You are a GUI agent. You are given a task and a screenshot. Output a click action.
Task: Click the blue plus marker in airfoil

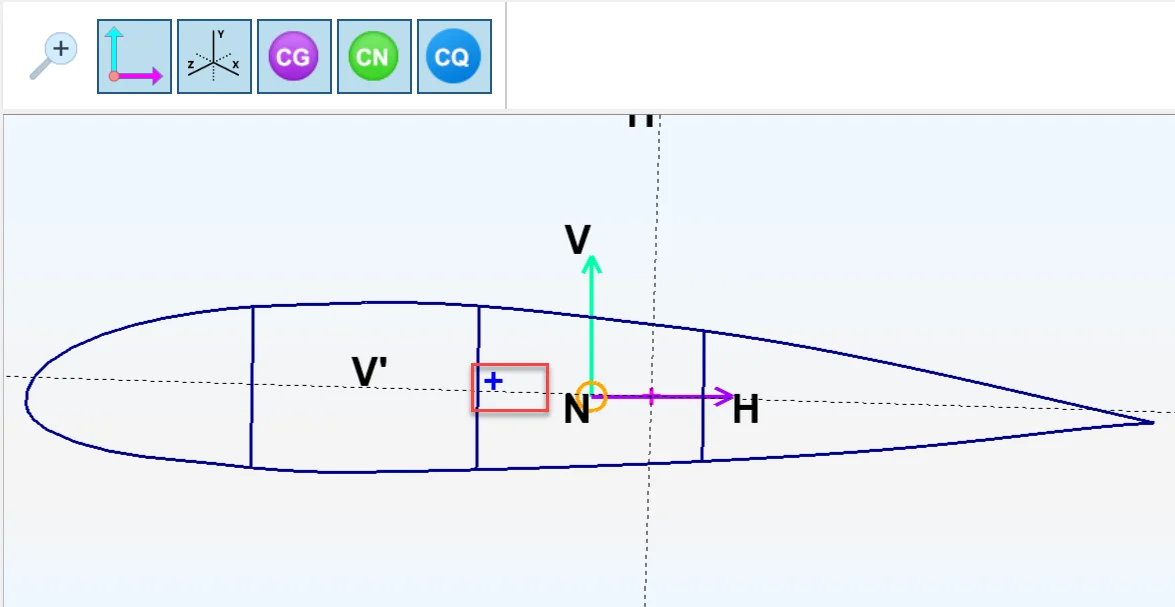click(x=493, y=381)
